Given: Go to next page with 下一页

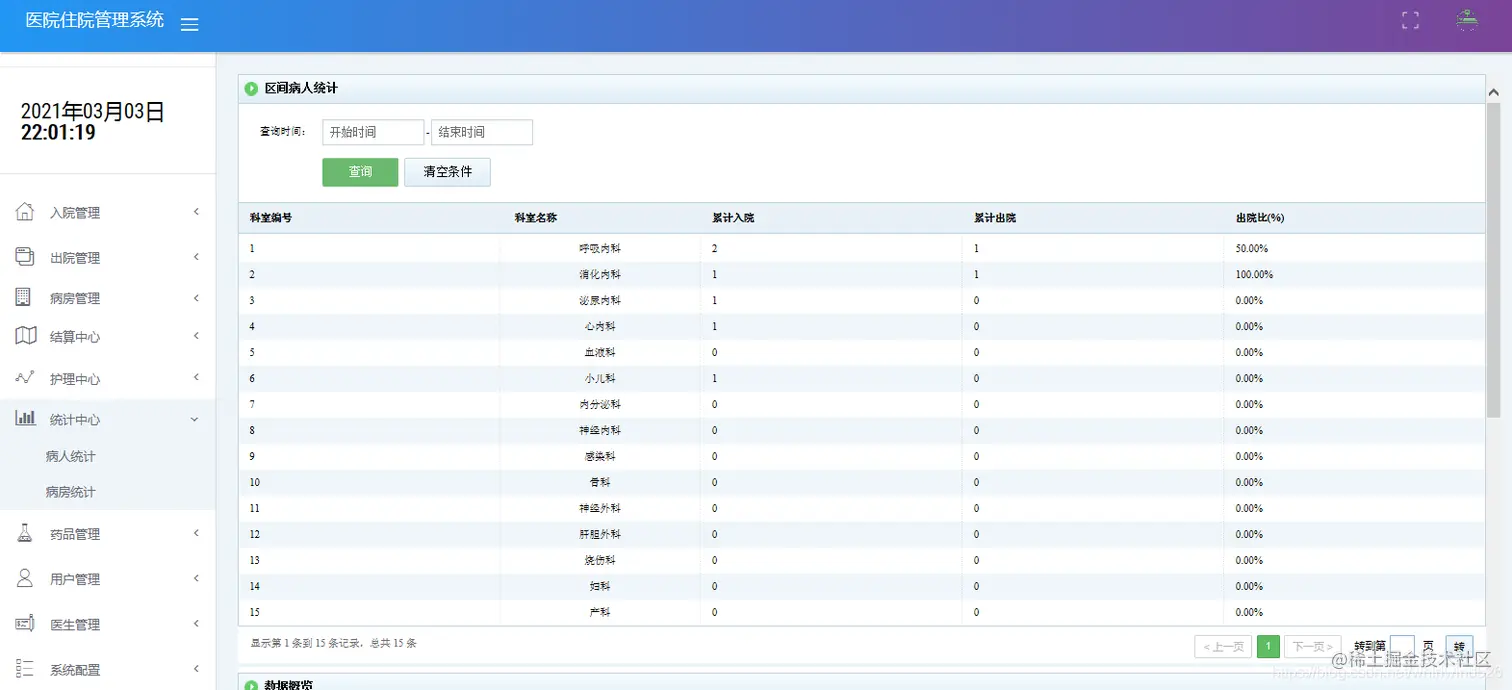Looking at the screenshot, I should [x=1313, y=647].
